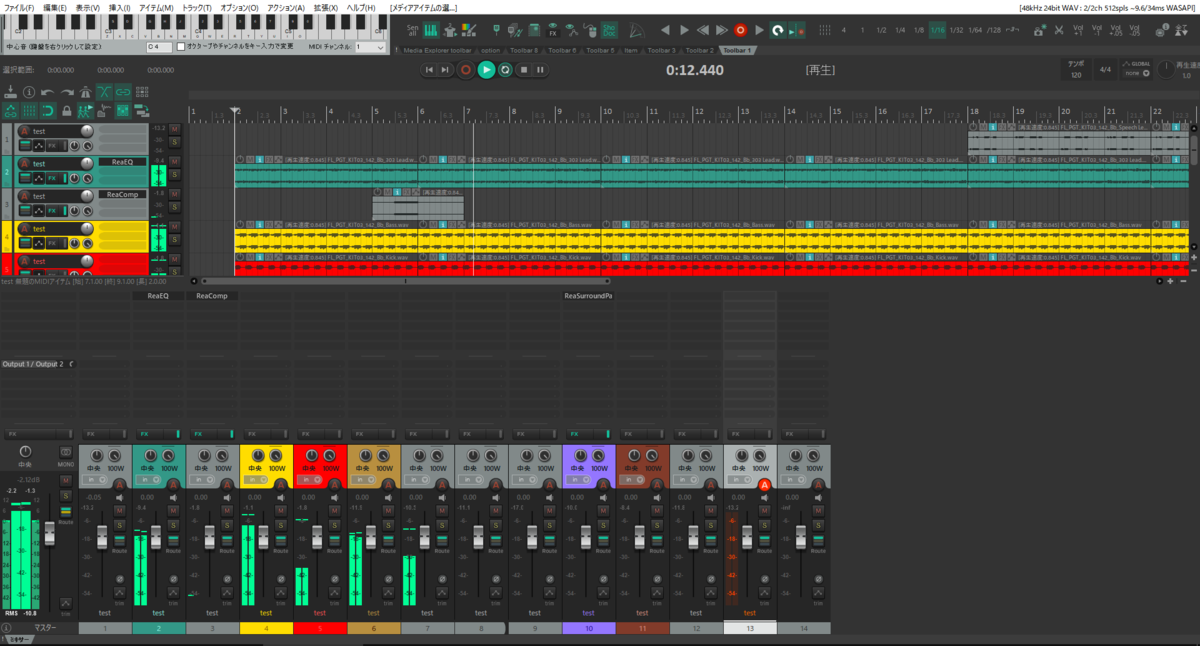Enable the octave/channel key input checkbox
Viewport: 1200px width, 646px height.
181,47
